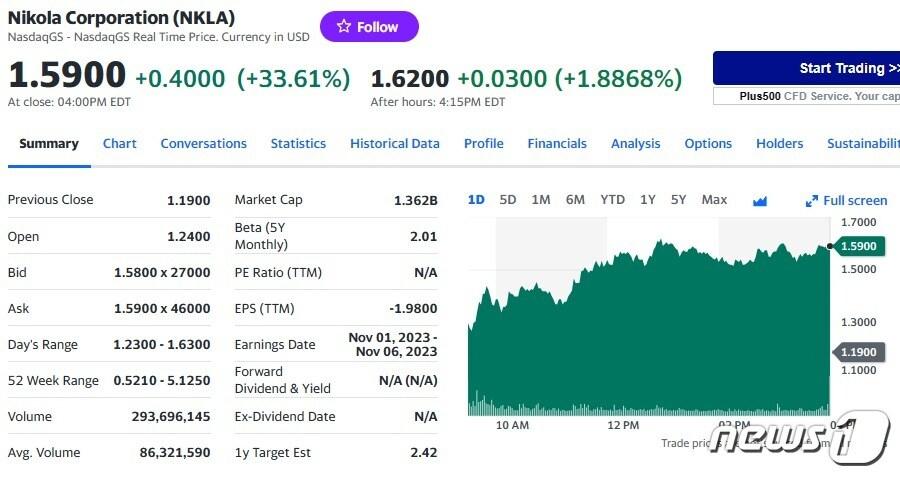Expand chart with Full screen icon
This screenshot has width=900, height=477.
pyautogui.click(x=846, y=201)
